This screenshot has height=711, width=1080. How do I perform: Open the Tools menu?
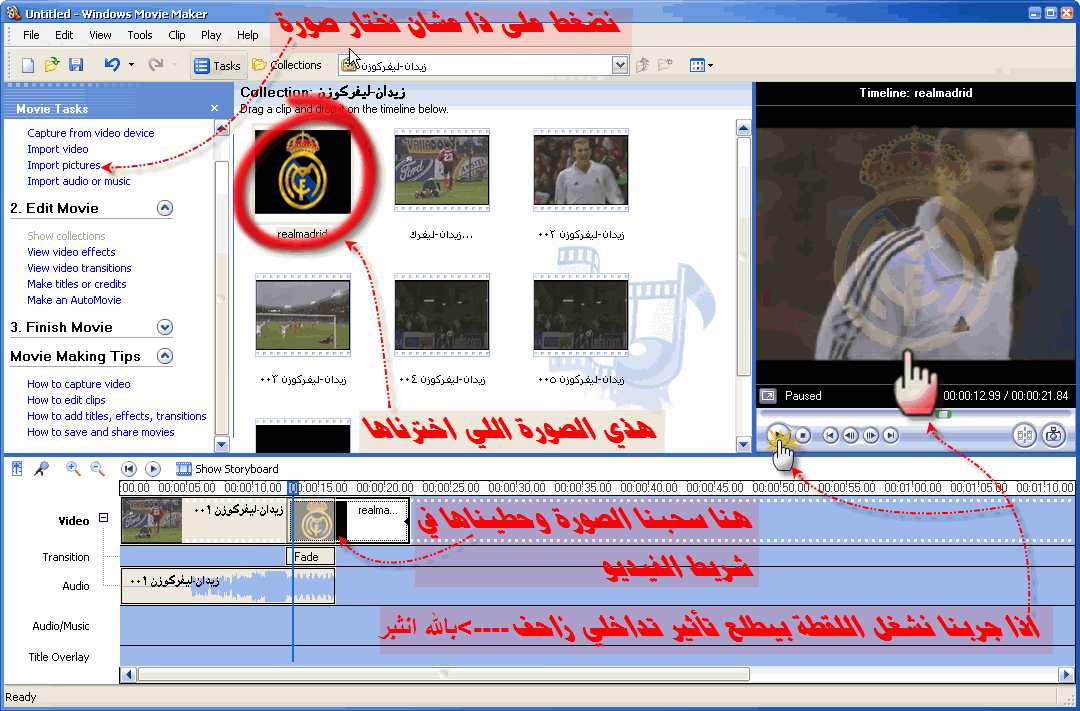coord(140,35)
